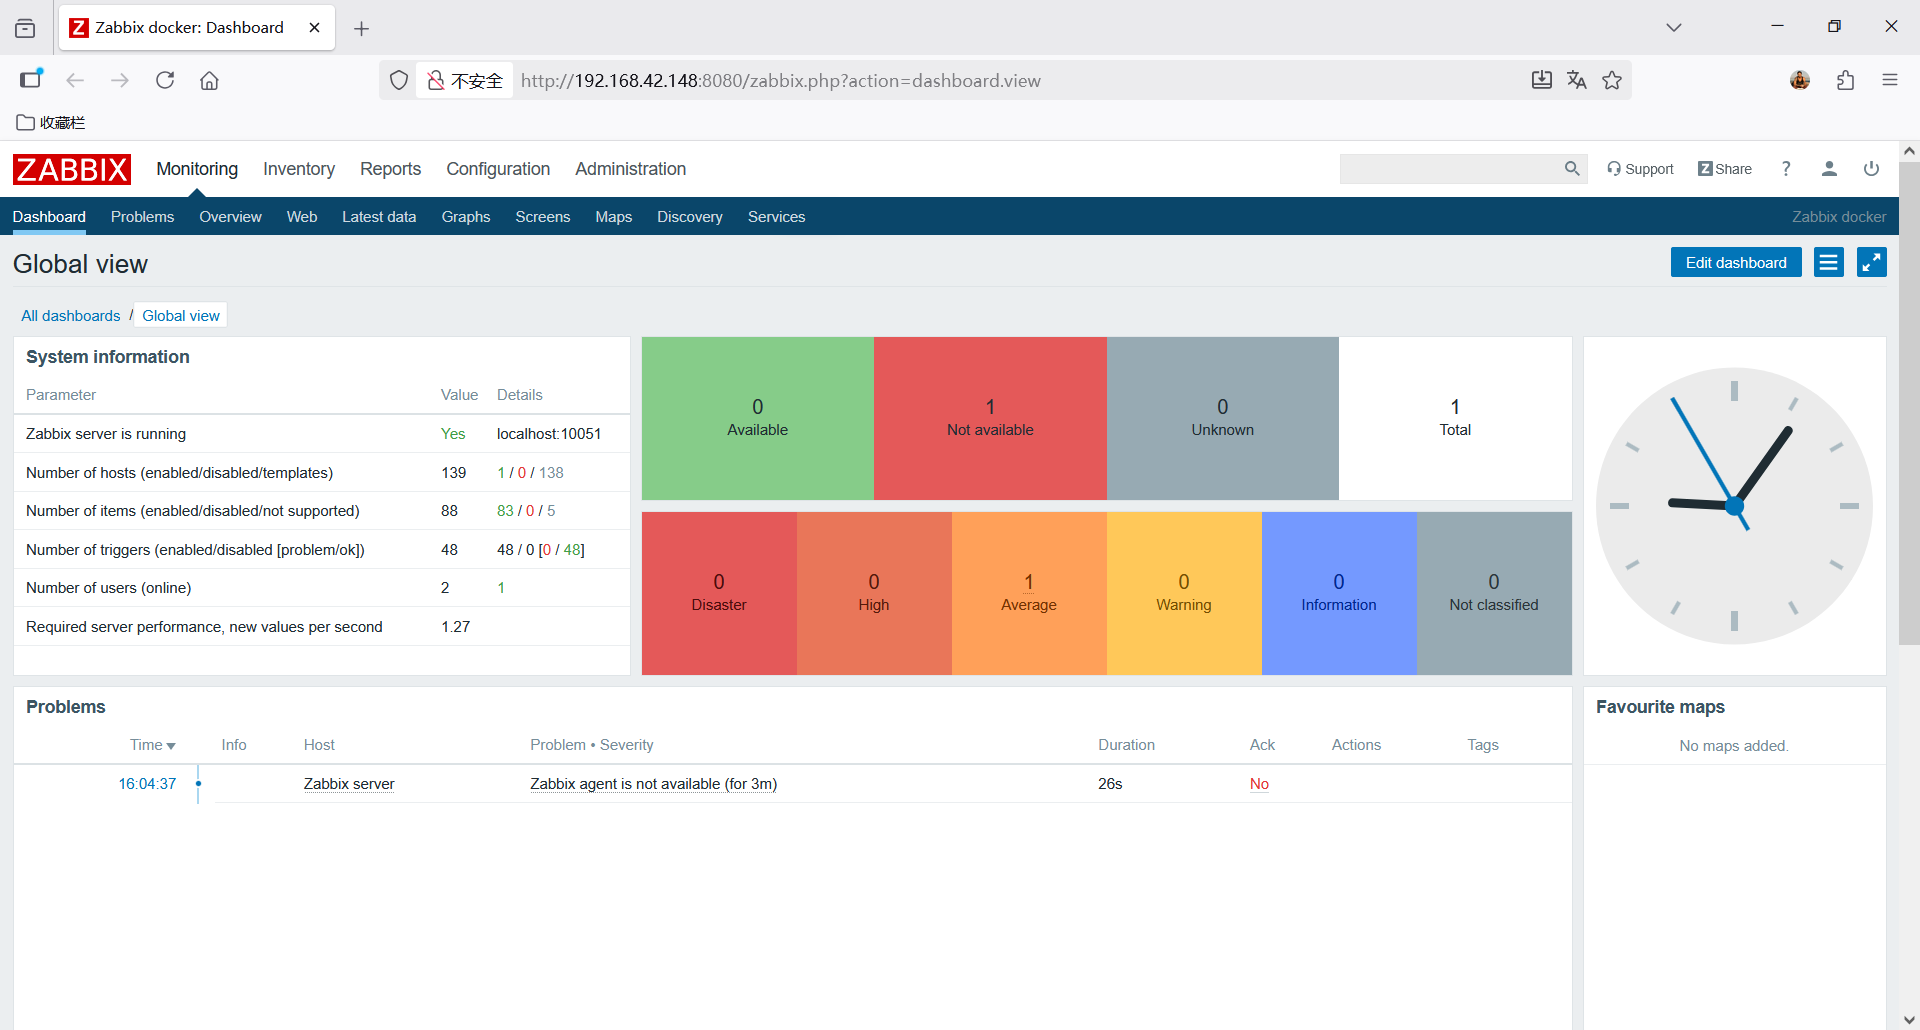Image resolution: width=1920 pixels, height=1030 pixels.
Task: Open the Reports menu
Action: pos(390,169)
